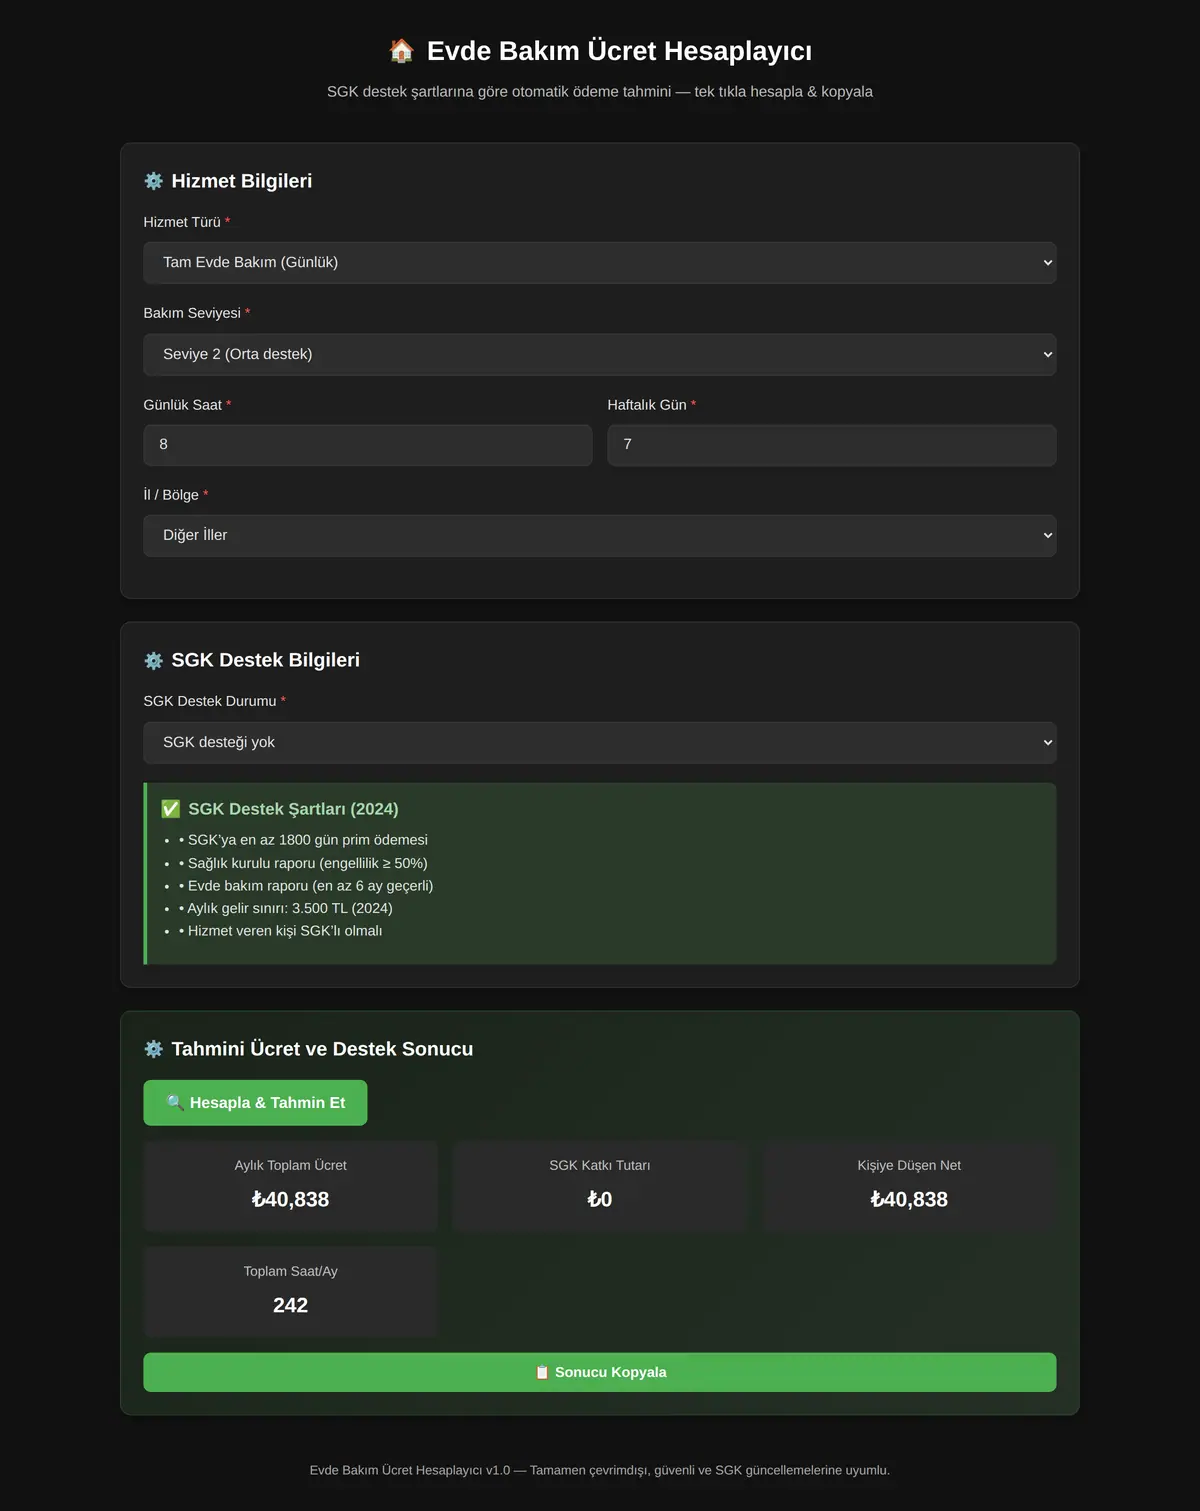The height and width of the screenshot is (1511, 1200).
Task: Select the Aylık Toplam Ücret result card
Action: [x=291, y=1186]
